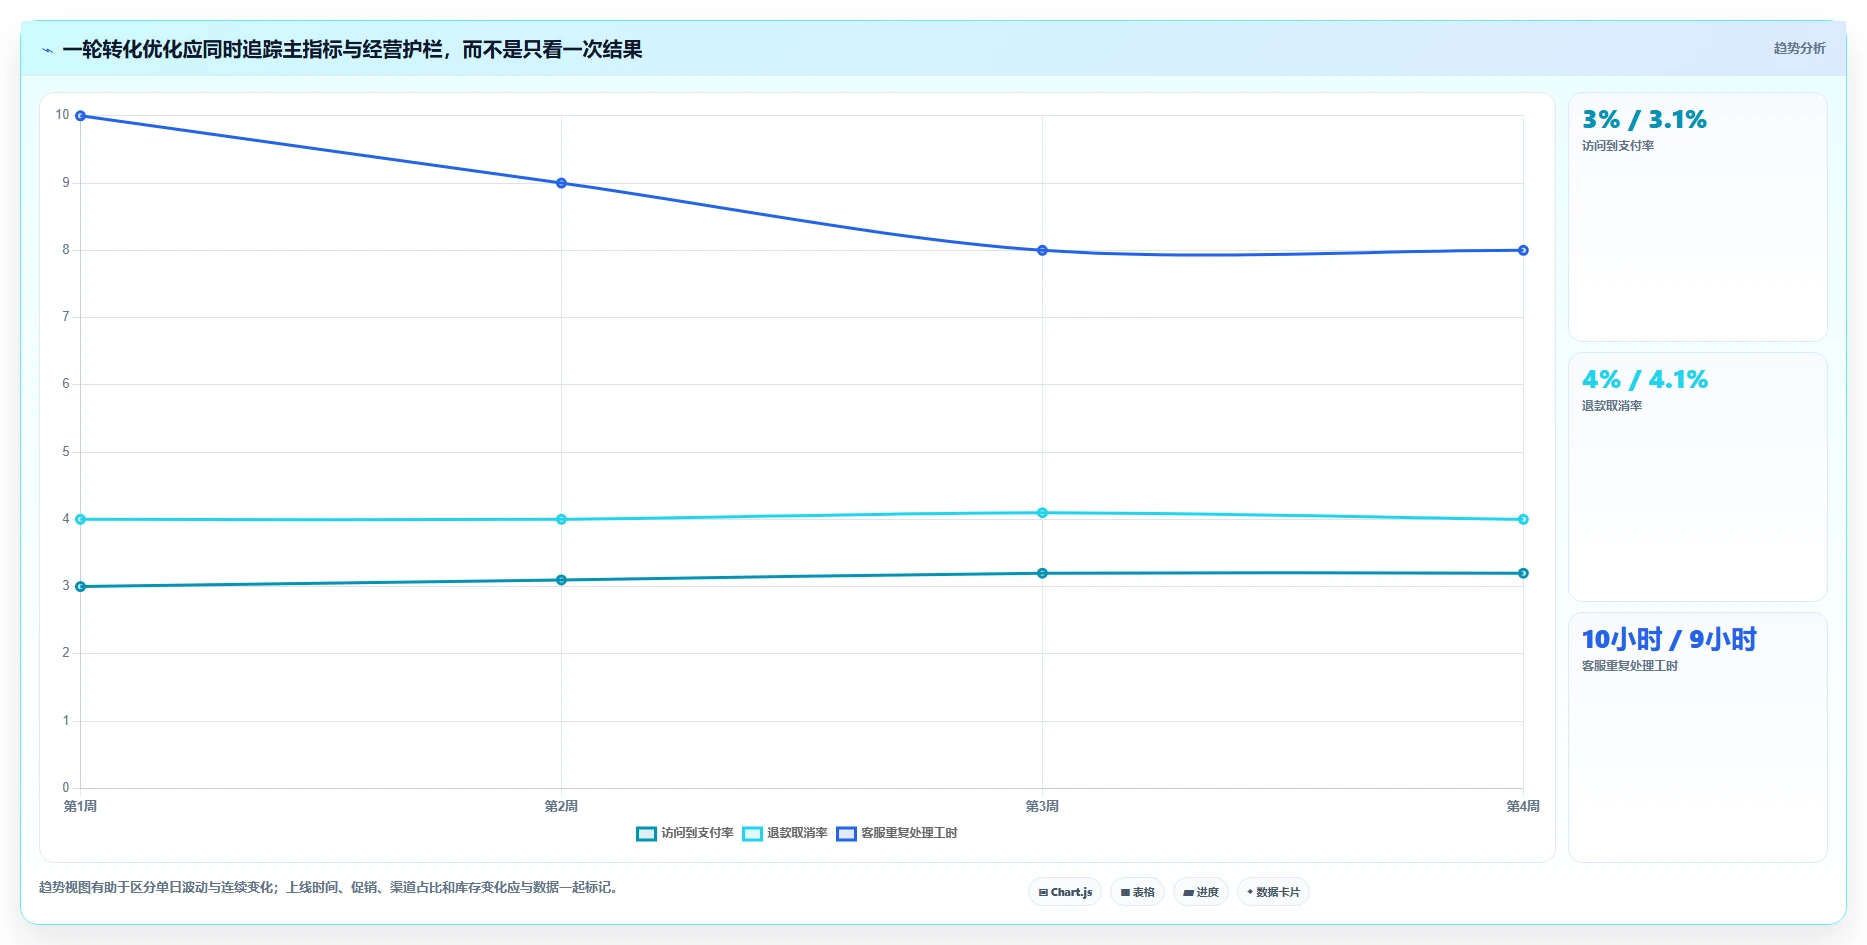Click 客服重复处理工时 data point at 第4周

point(1523,250)
